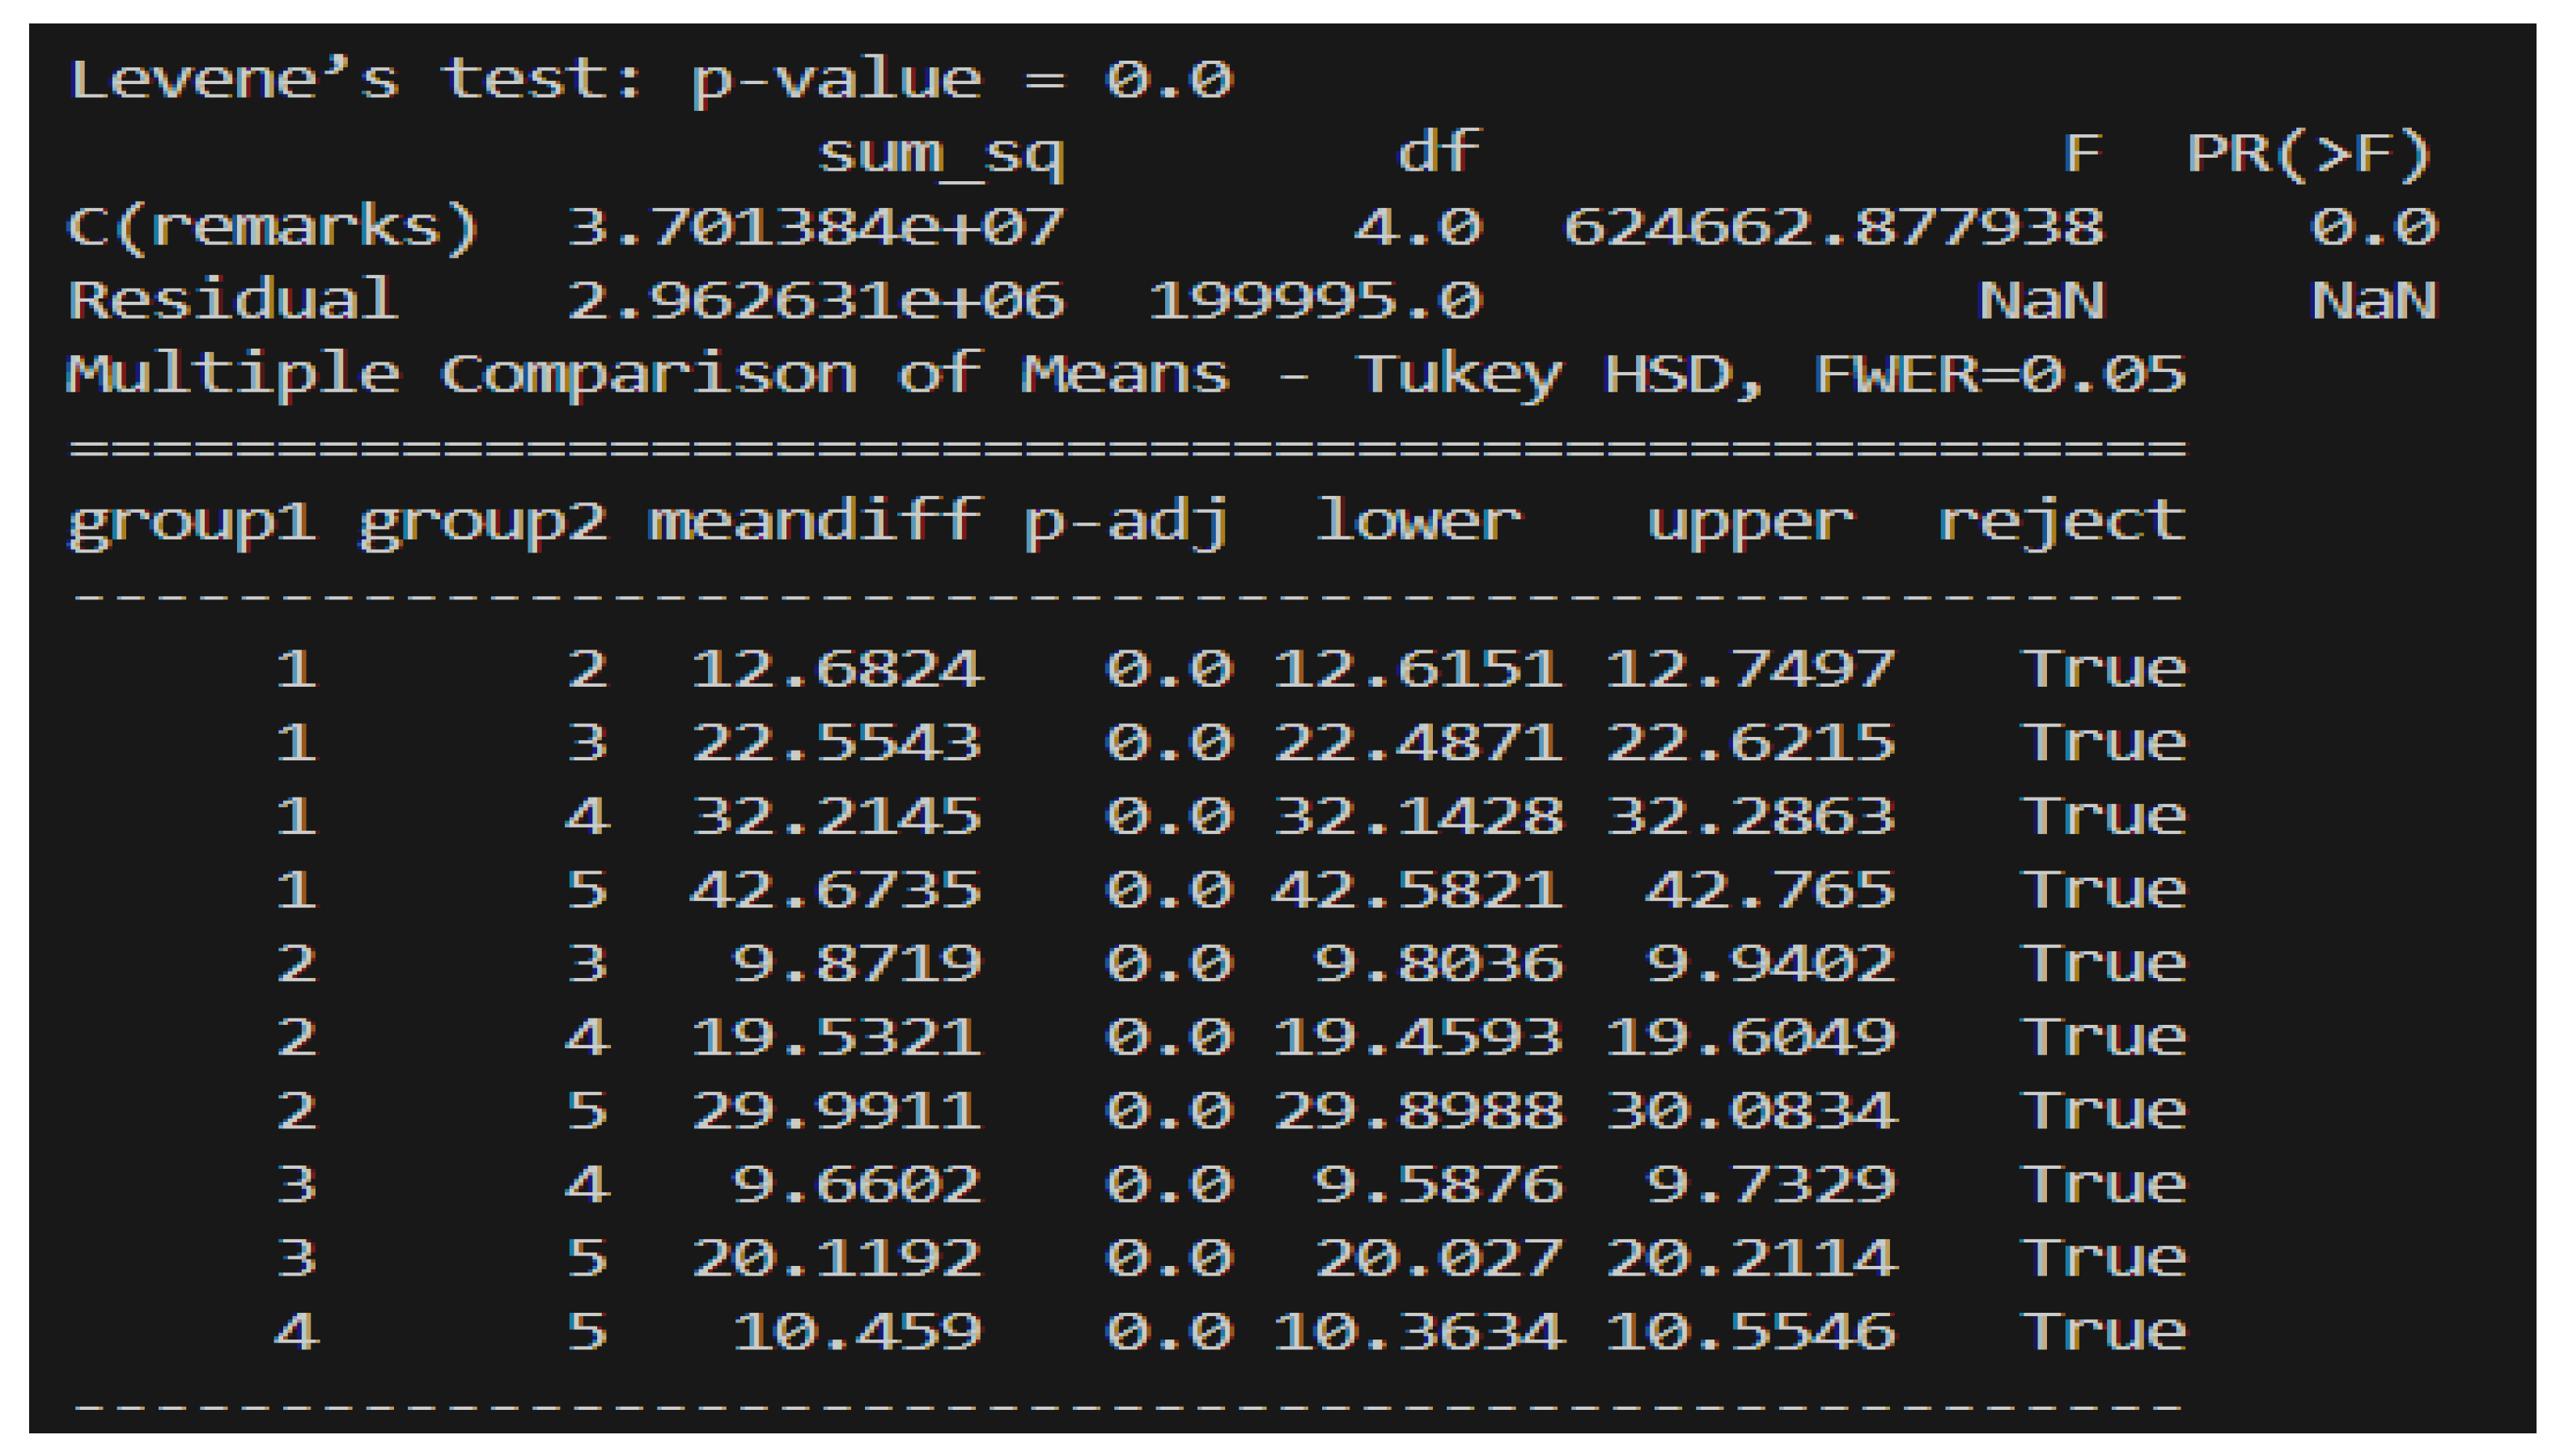Image resolution: width=2560 pixels, height=1456 pixels.
Task: Click the Residual row label
Action: pos(232,300)
